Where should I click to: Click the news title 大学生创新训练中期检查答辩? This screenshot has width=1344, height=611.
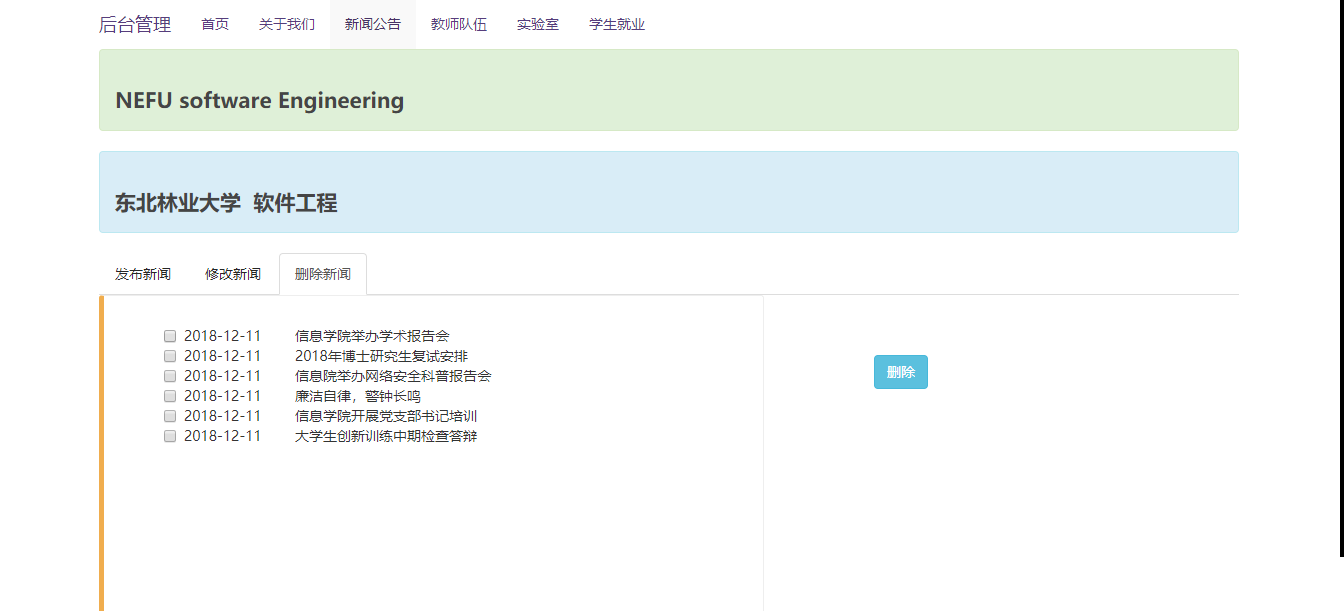[x=386, y=436]
